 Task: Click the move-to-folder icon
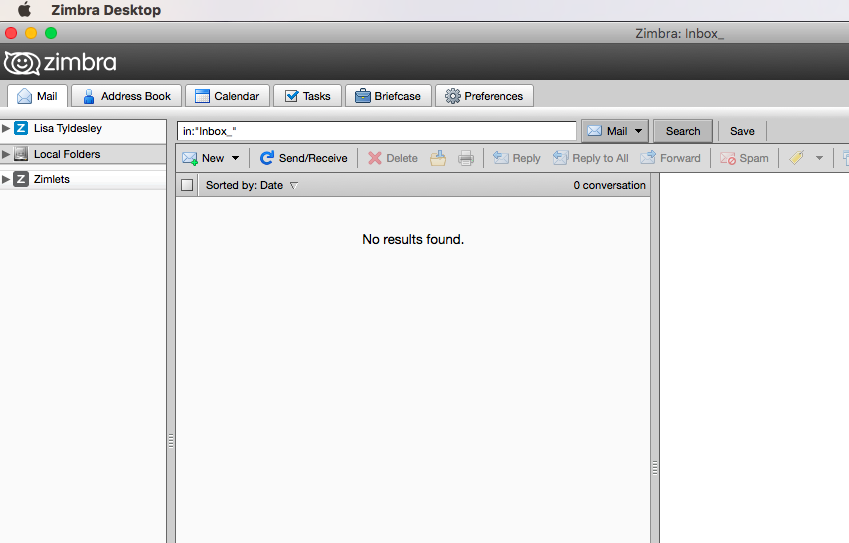[438, 158]
